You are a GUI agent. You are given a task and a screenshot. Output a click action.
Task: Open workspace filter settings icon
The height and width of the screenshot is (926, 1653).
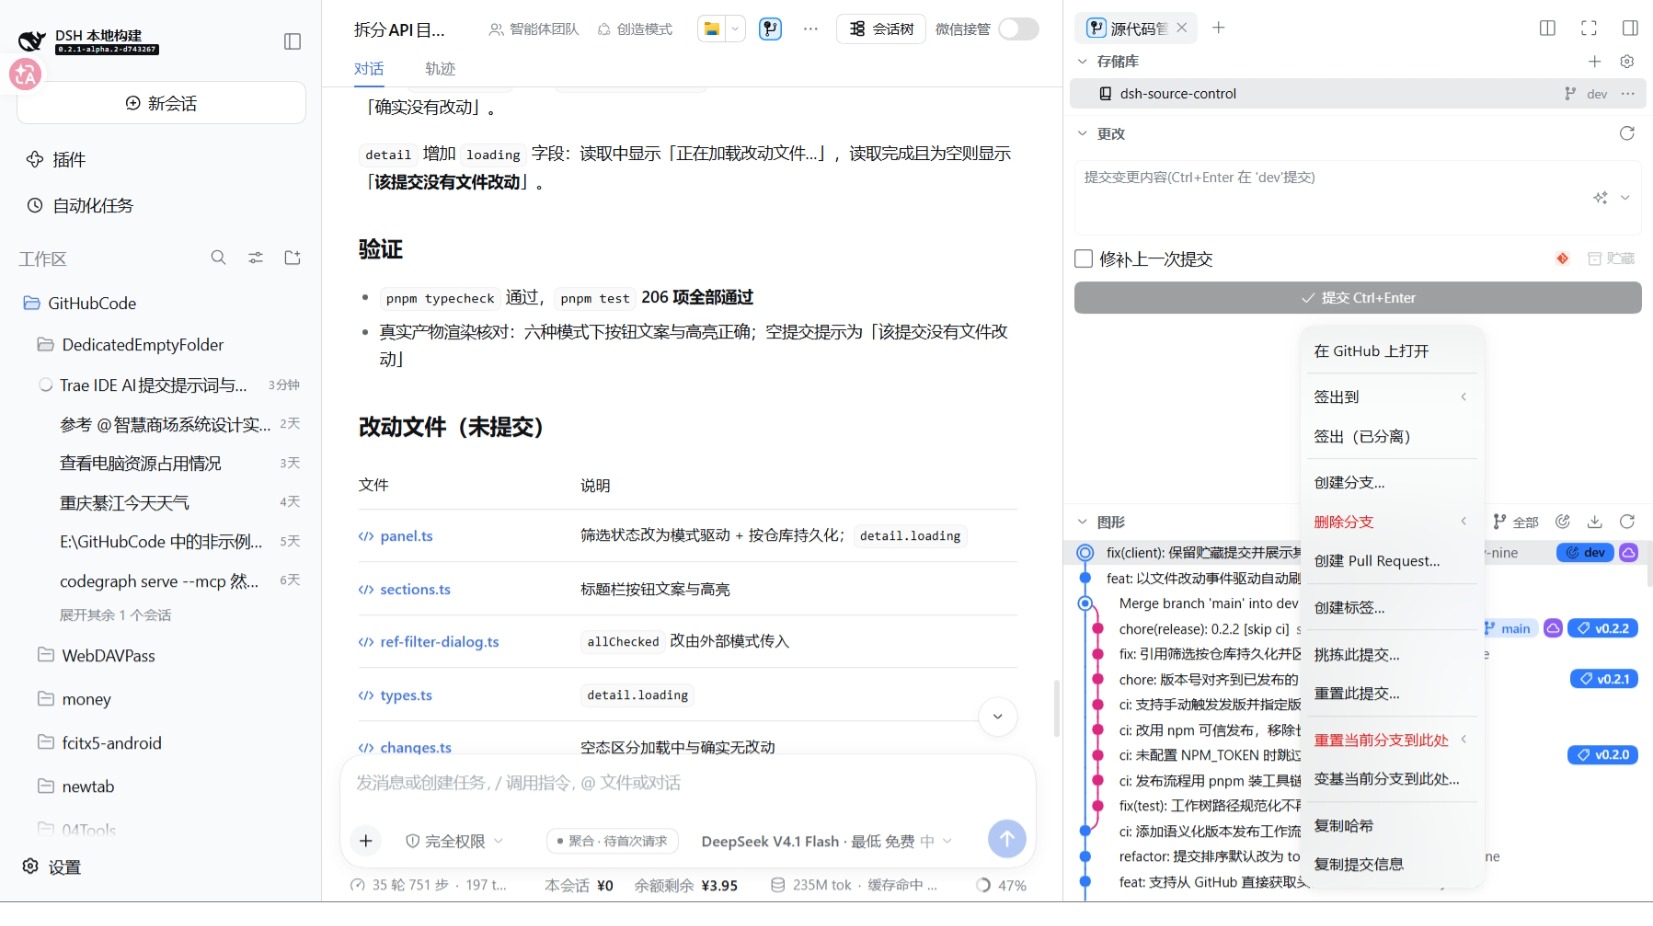coord(256,258)
